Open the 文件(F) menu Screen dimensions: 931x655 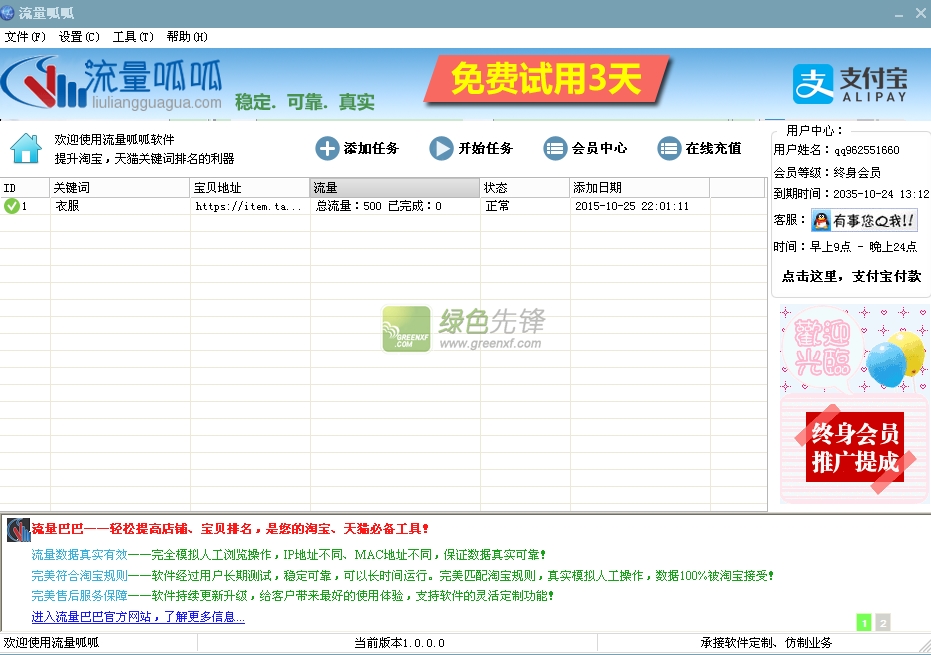click(25, 37)
